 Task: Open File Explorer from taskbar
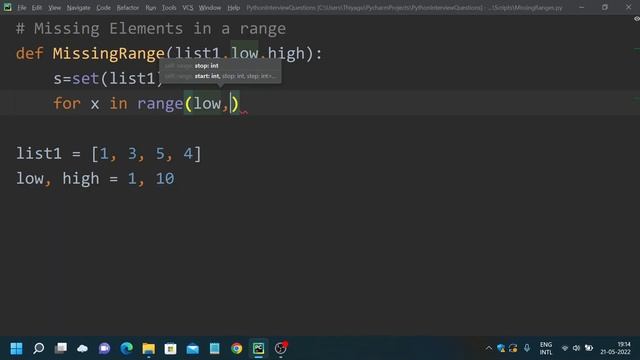click(149, 348)
